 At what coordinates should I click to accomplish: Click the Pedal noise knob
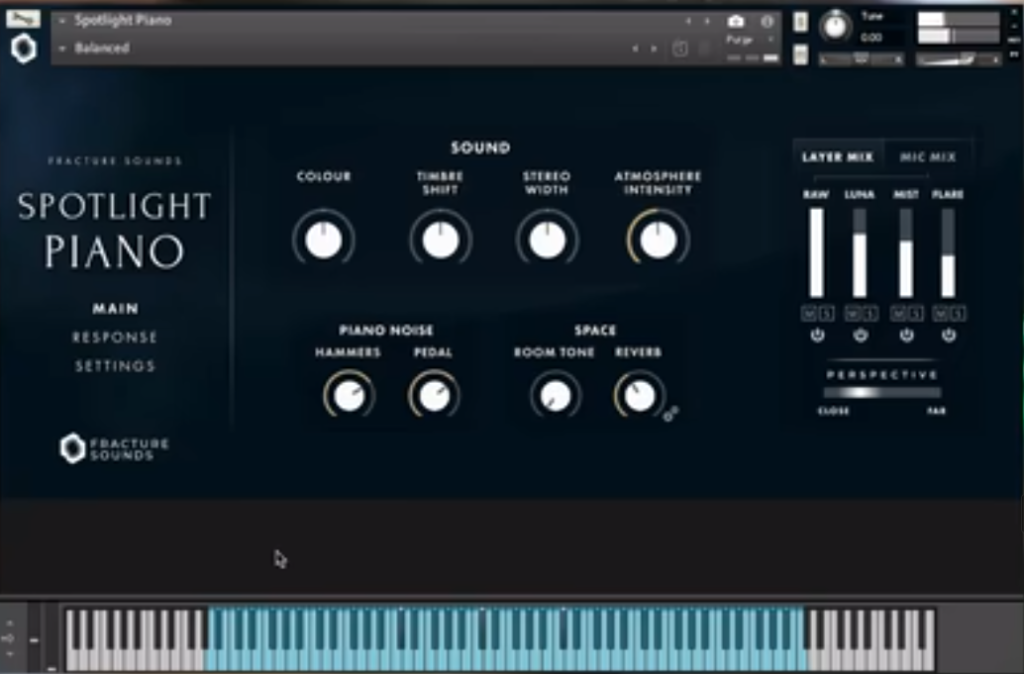[434, 395]
